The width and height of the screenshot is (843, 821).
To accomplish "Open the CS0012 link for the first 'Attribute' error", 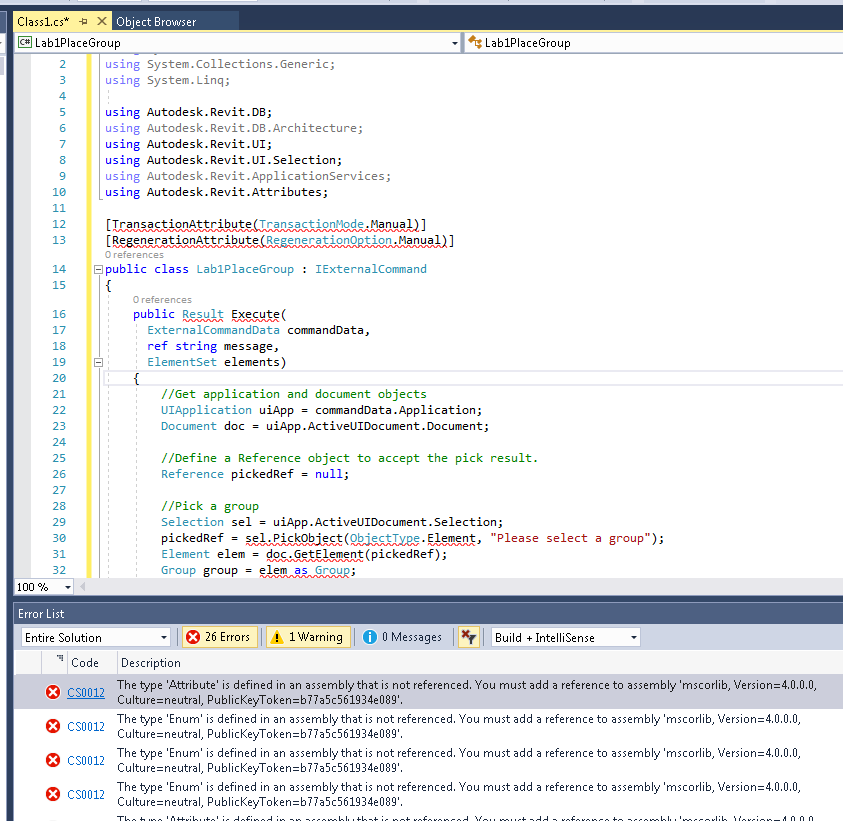I will coord(86,693).
